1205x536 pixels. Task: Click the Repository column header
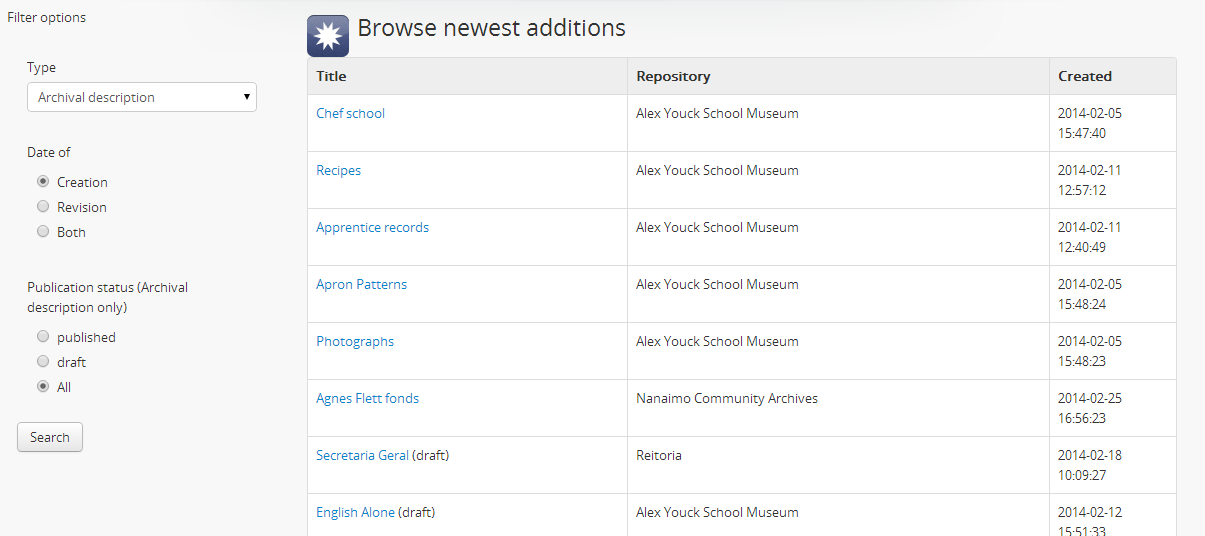coord(673,76)
